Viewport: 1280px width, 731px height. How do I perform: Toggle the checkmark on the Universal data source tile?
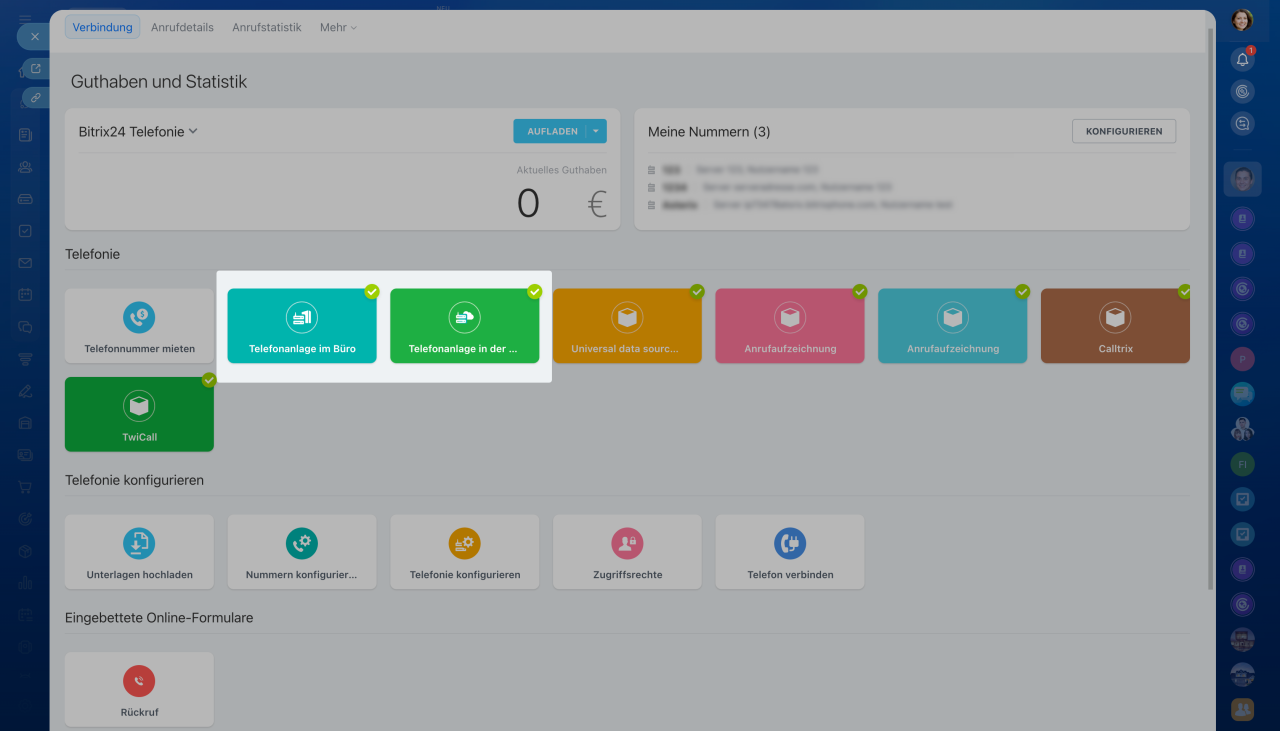tap(697, 292)
